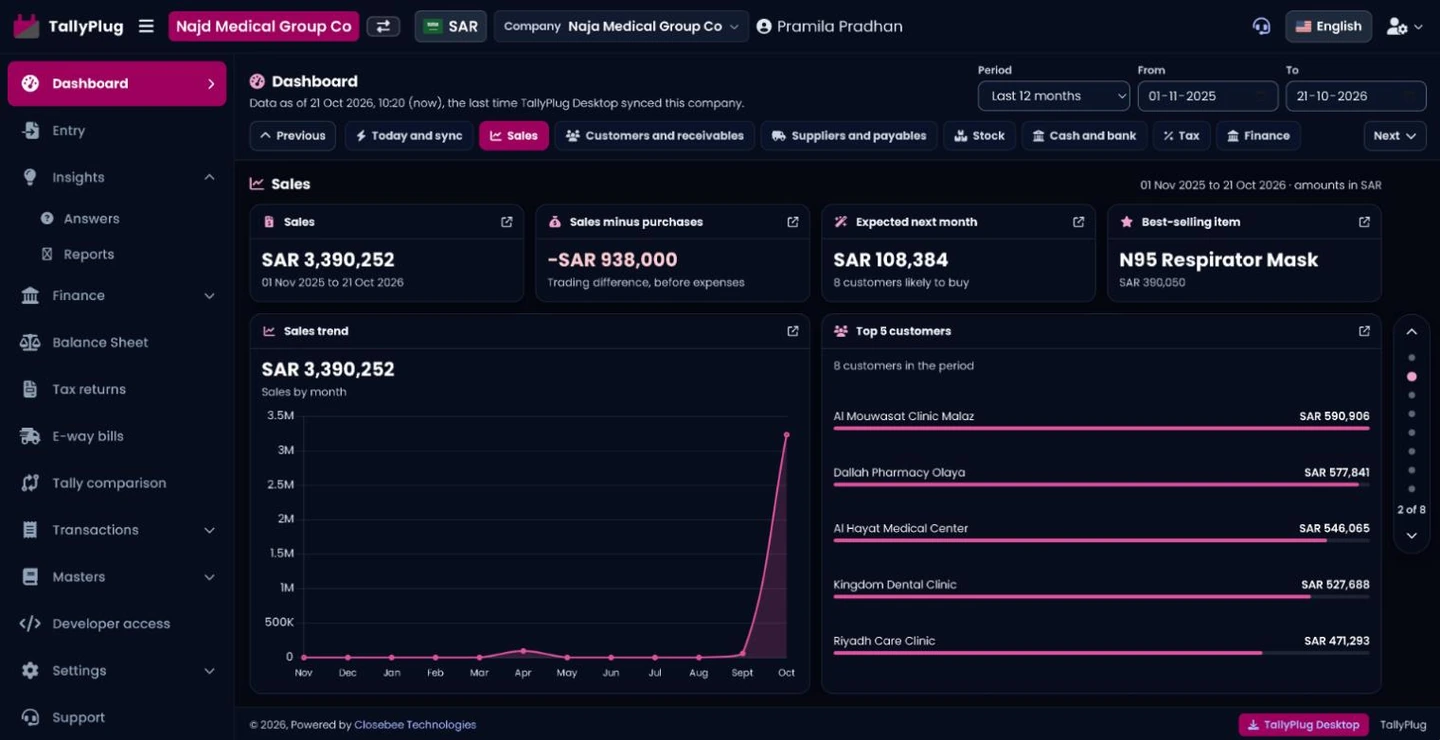Expand the Masters sidebar menu
The image size is (1440, 740).
pyautogui.click(x=116, y=577)
